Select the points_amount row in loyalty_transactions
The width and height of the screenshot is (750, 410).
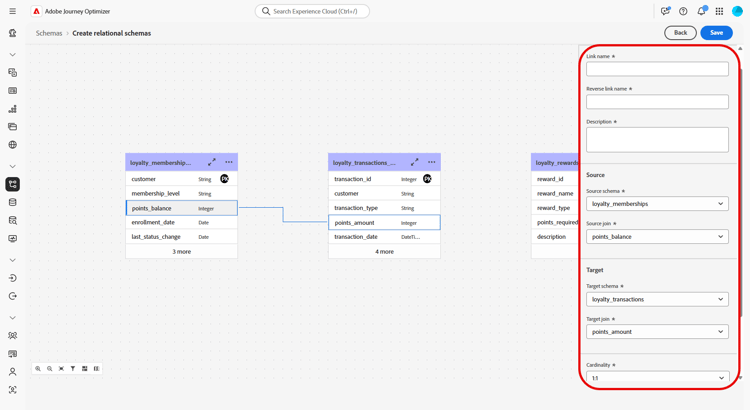tap(384, 222)
